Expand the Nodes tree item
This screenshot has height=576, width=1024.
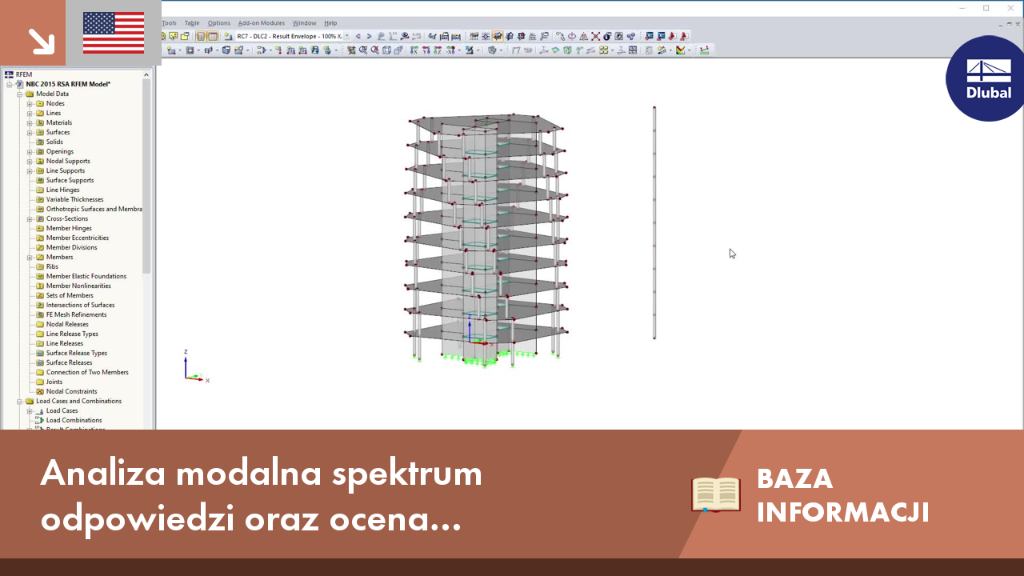tap(29, 104)
